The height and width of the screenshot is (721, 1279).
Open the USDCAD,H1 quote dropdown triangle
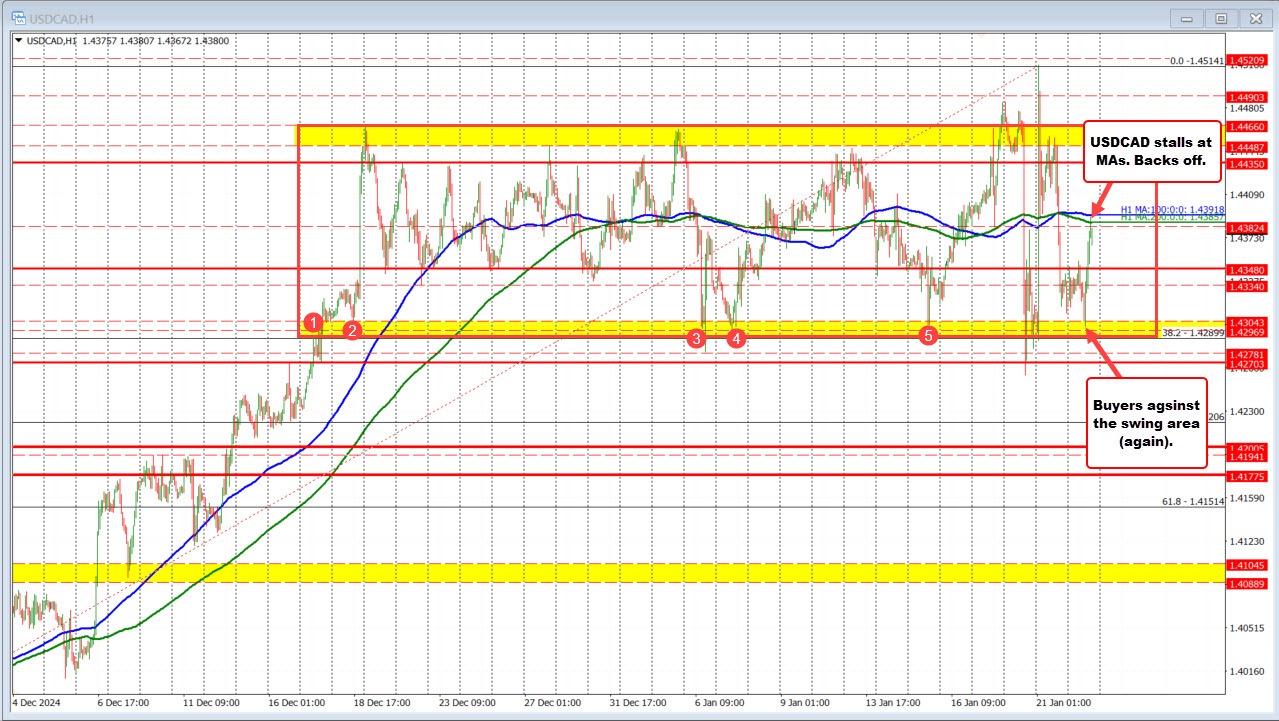coord(18,41)
